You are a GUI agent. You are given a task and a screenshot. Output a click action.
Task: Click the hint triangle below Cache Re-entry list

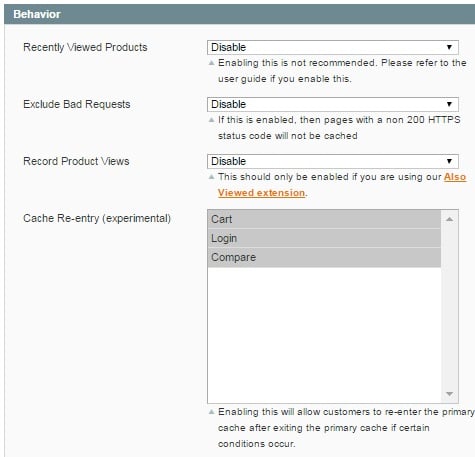(211, 412)
